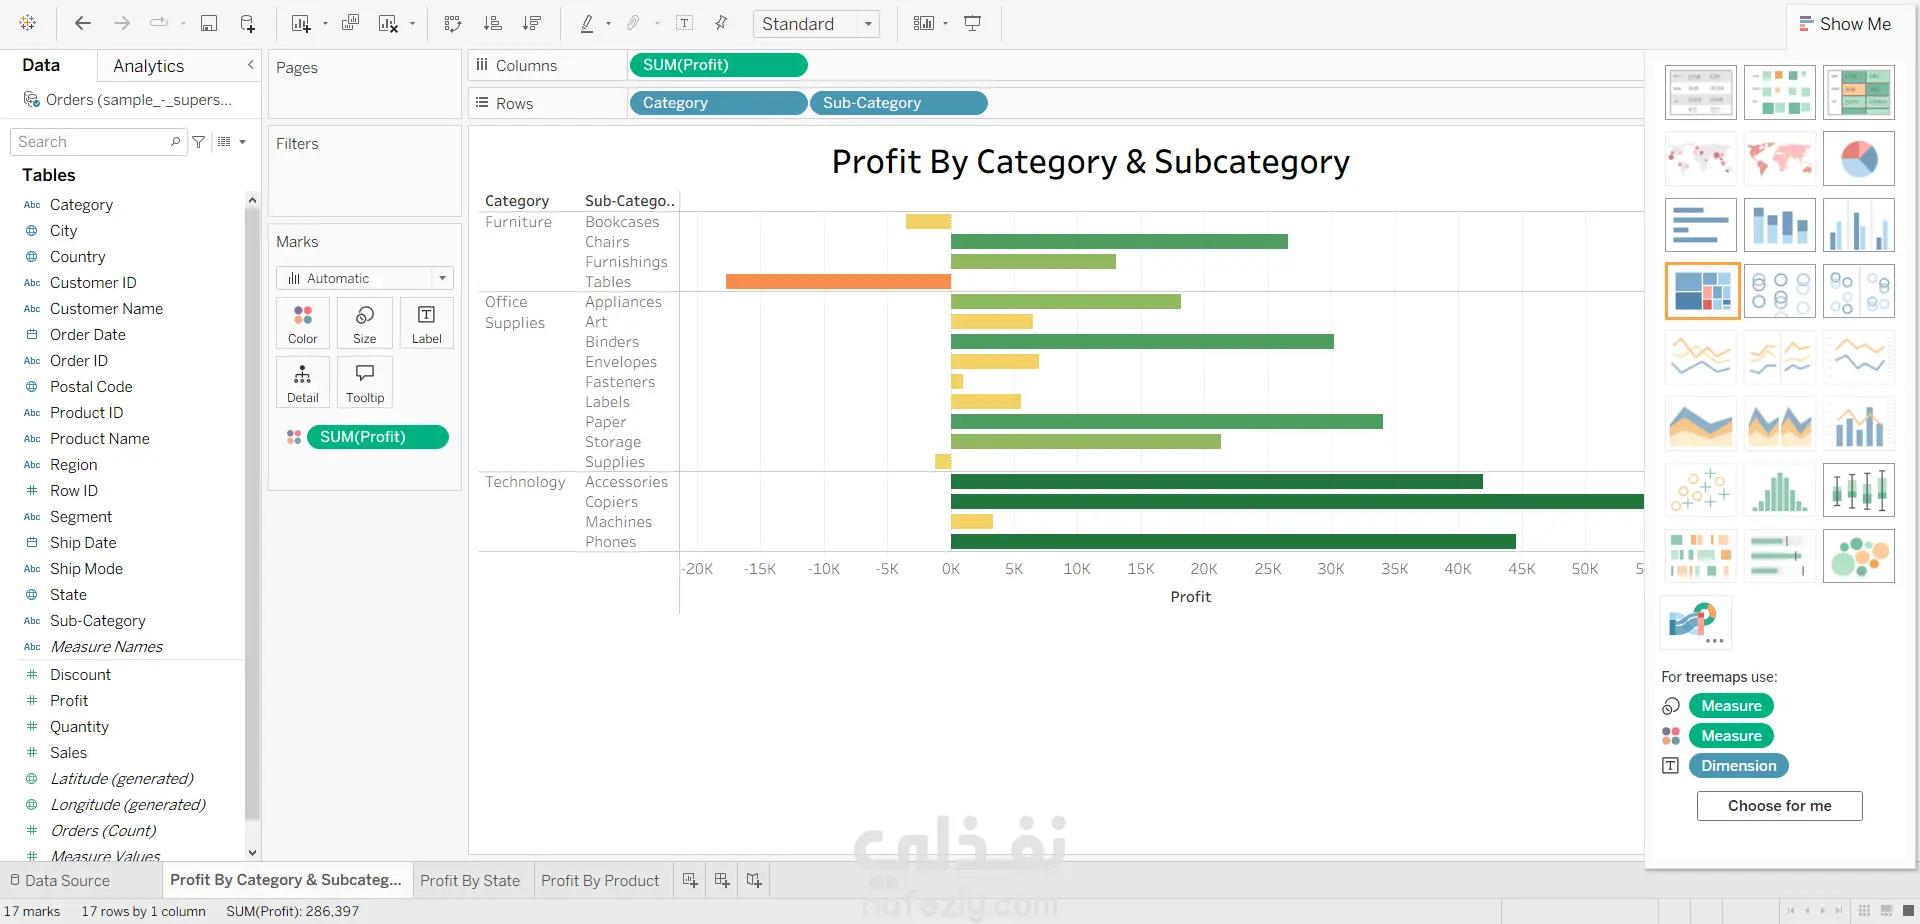This screenshot has width=1920, height=924.
Task: Open show/hide cards toolbar button
Action: [x=923, y=23]
